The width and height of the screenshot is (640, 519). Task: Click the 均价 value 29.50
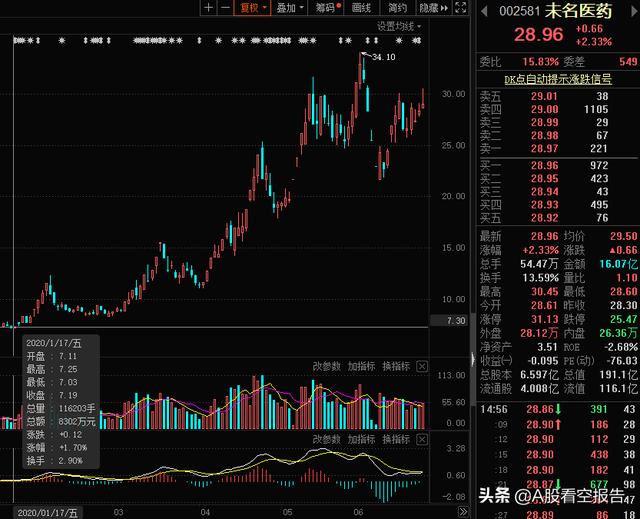623,236
